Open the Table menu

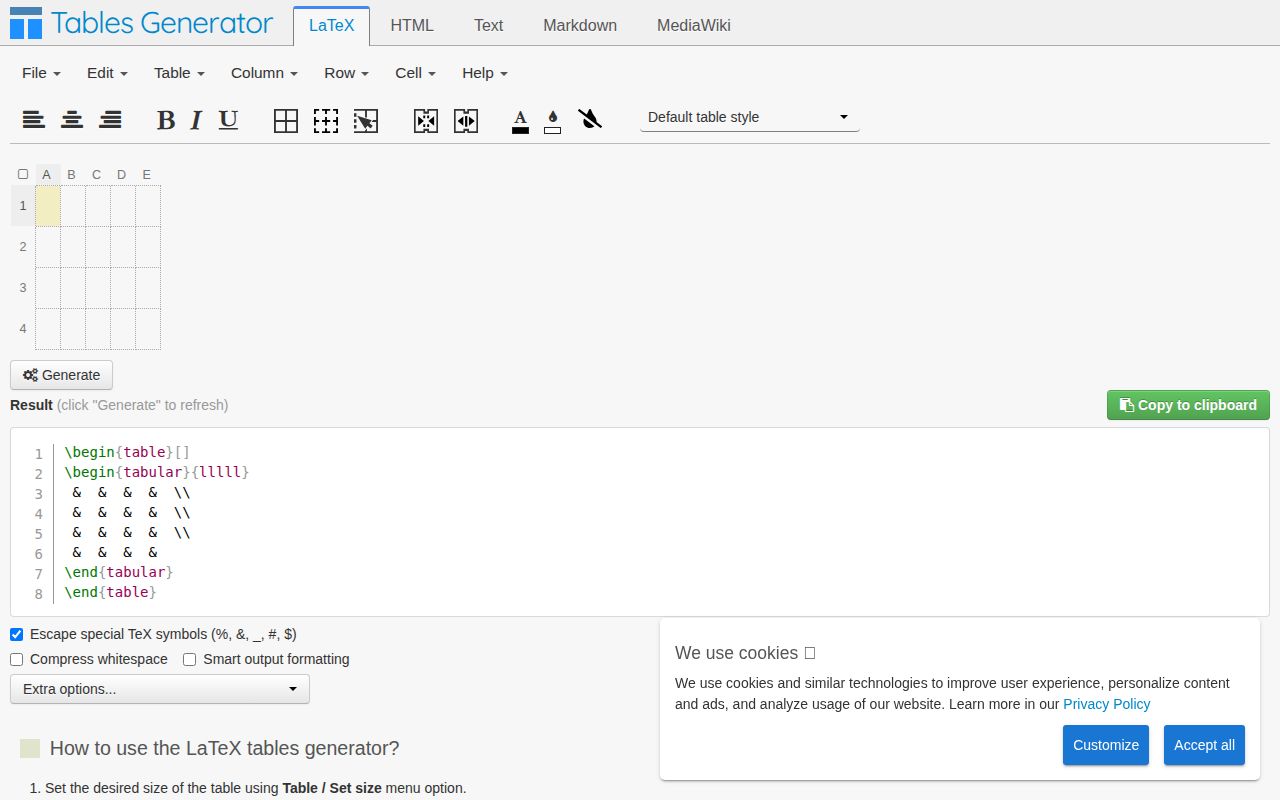(x=177, y=73)
